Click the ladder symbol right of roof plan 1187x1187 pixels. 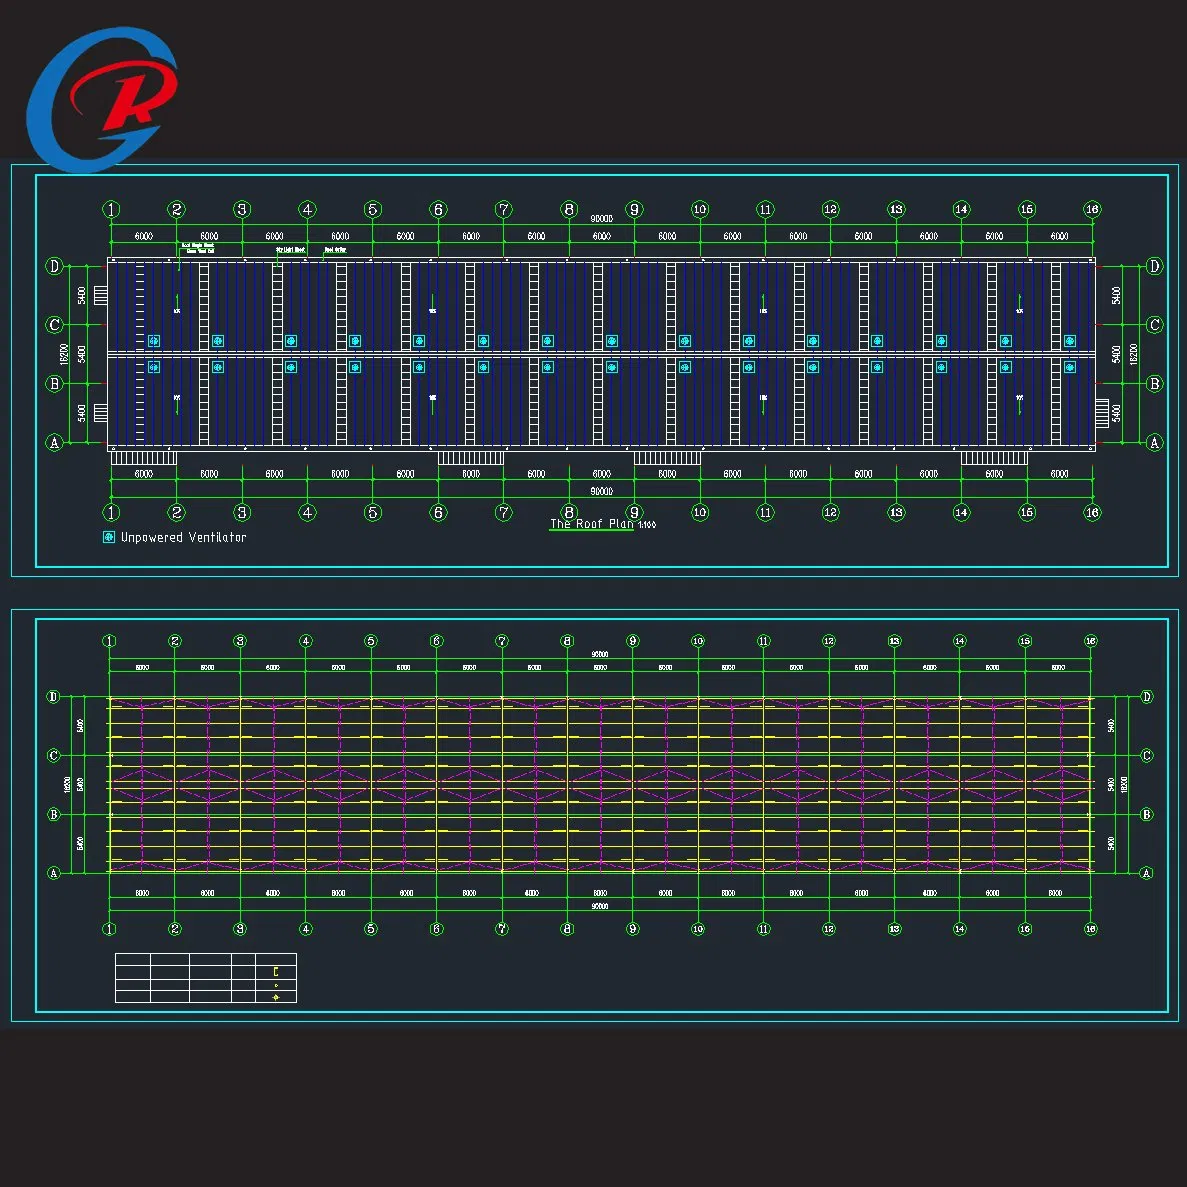click(x=1102, y=413)
